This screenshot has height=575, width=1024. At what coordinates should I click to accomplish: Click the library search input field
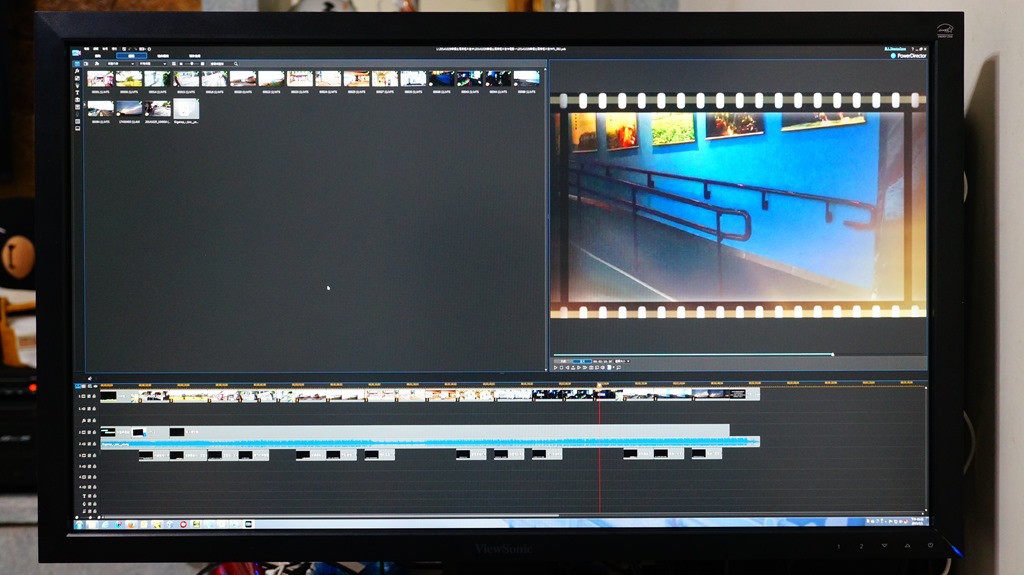220,64
